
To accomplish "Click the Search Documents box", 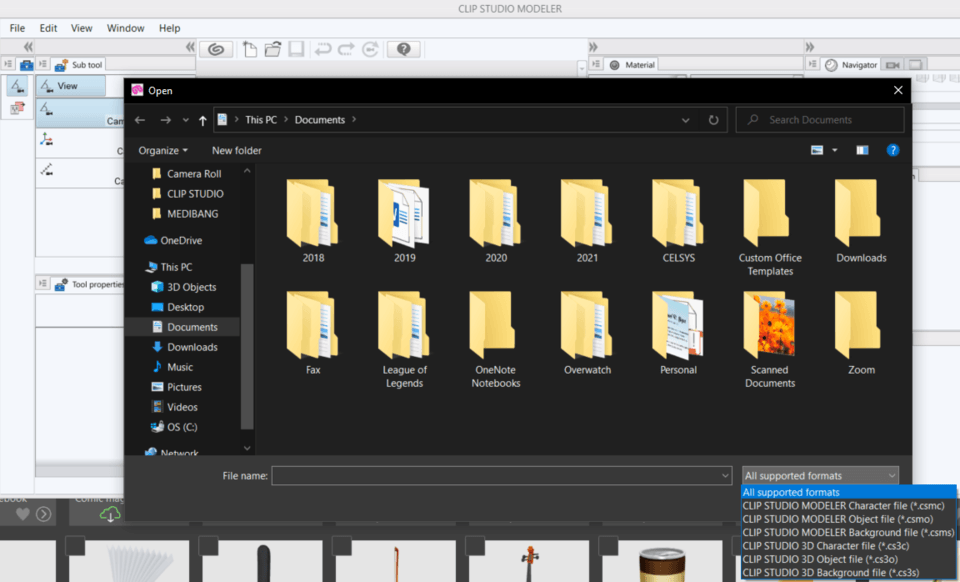I will [820, 120].
